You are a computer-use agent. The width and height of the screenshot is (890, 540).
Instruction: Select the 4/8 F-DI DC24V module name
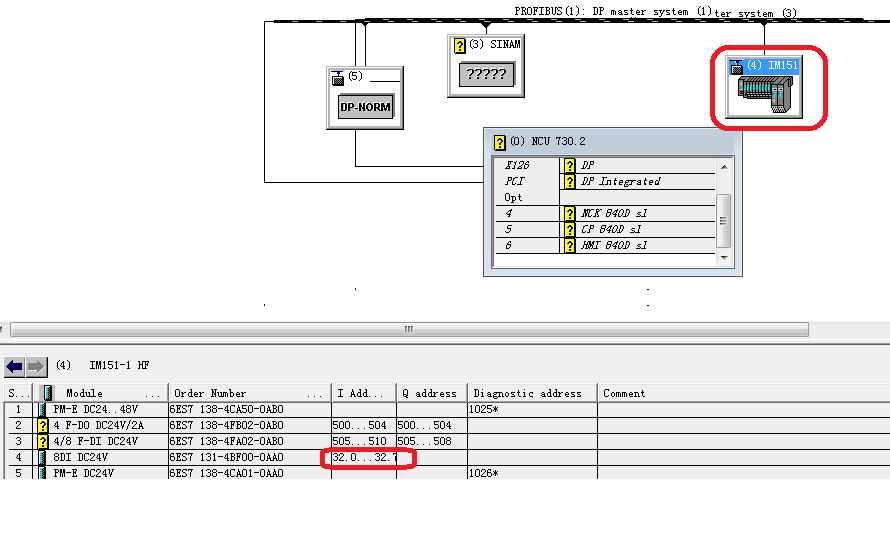pyautogui.click(x=95, y=441)
